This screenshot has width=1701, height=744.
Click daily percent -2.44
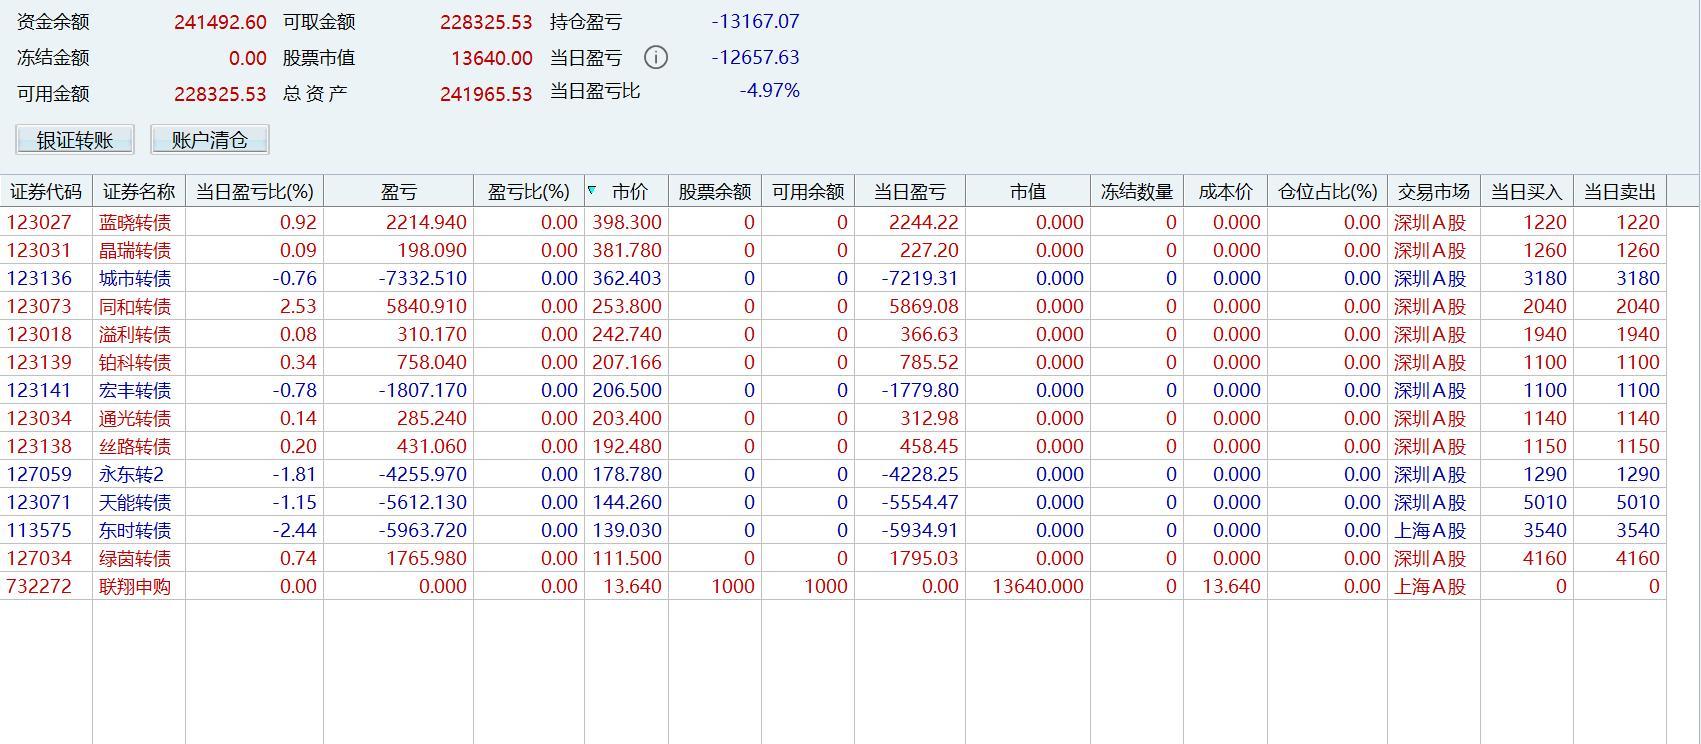pyautogui.click(x=295, y=530)
